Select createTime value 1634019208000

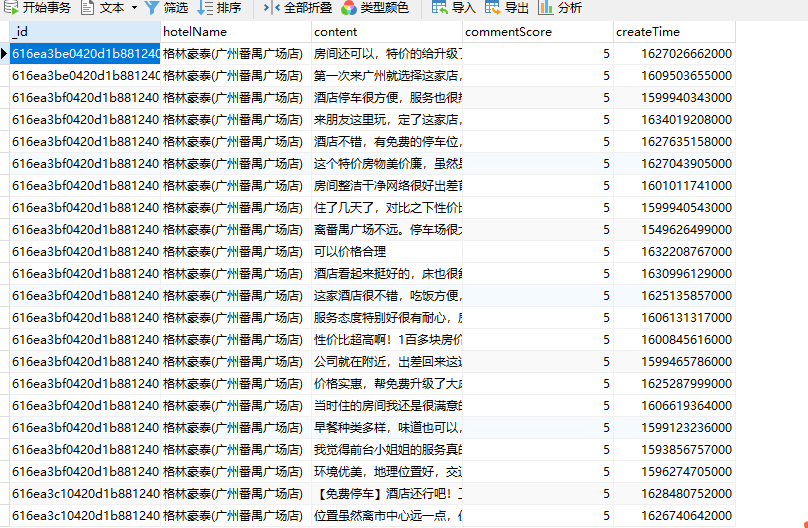675,120
